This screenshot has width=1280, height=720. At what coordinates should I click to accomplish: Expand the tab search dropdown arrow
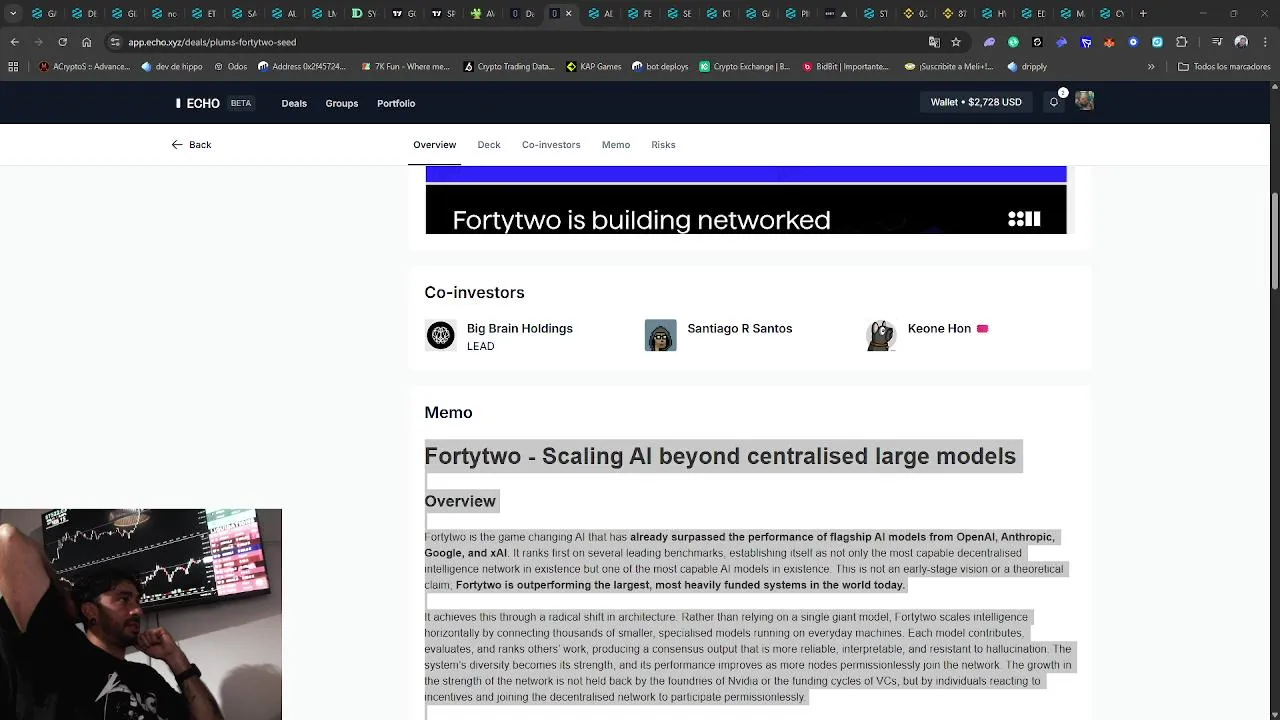(13, 14)
